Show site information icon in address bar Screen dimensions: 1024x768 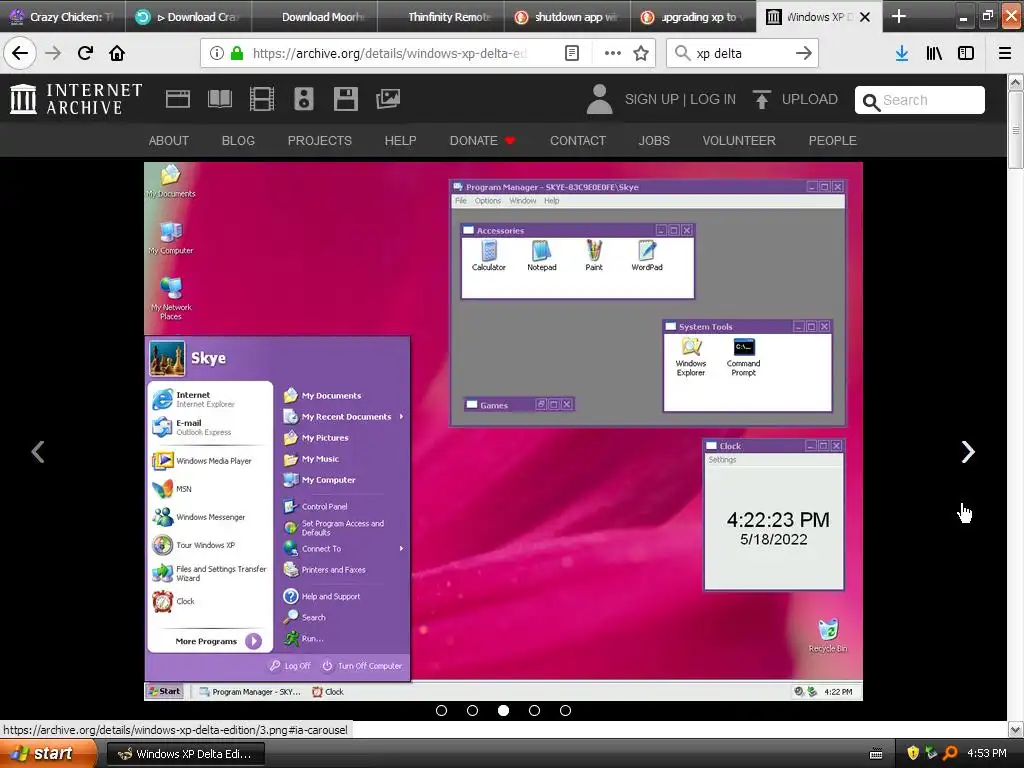click(x=217, y=53)
